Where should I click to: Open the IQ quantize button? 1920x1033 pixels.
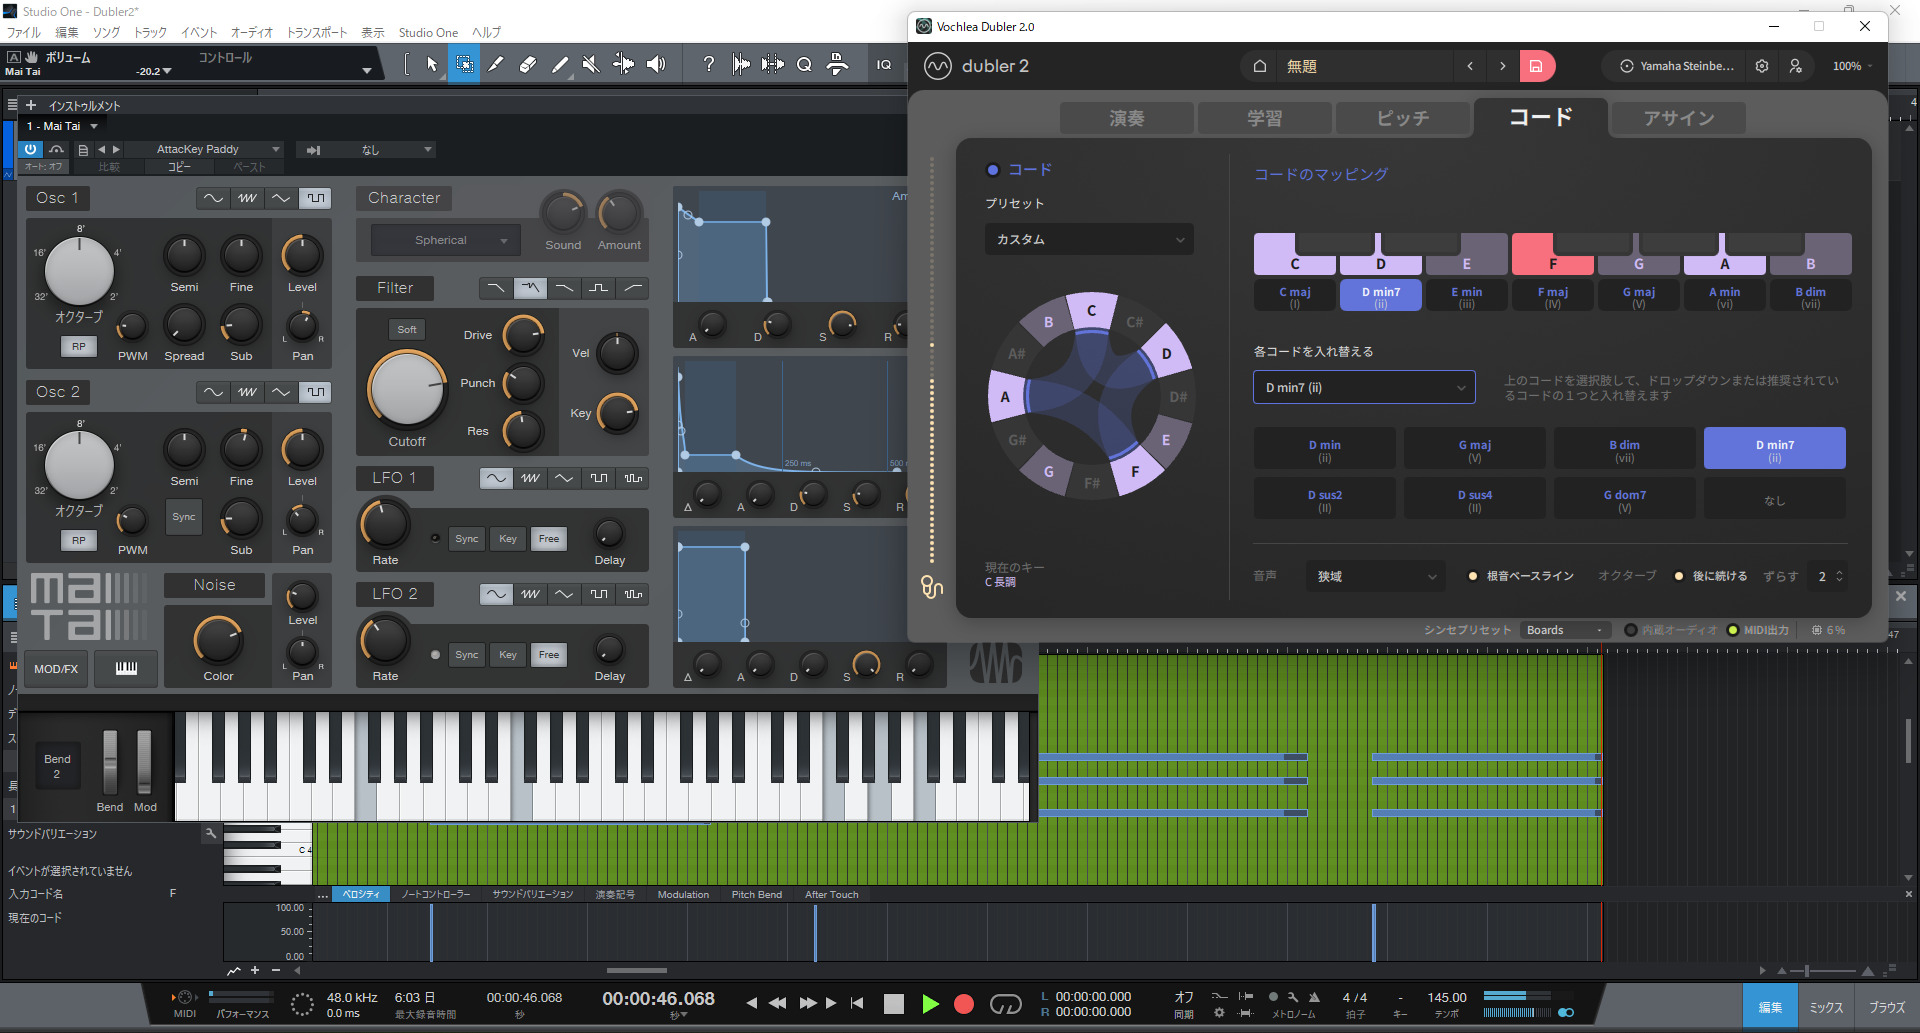(884, 65)
